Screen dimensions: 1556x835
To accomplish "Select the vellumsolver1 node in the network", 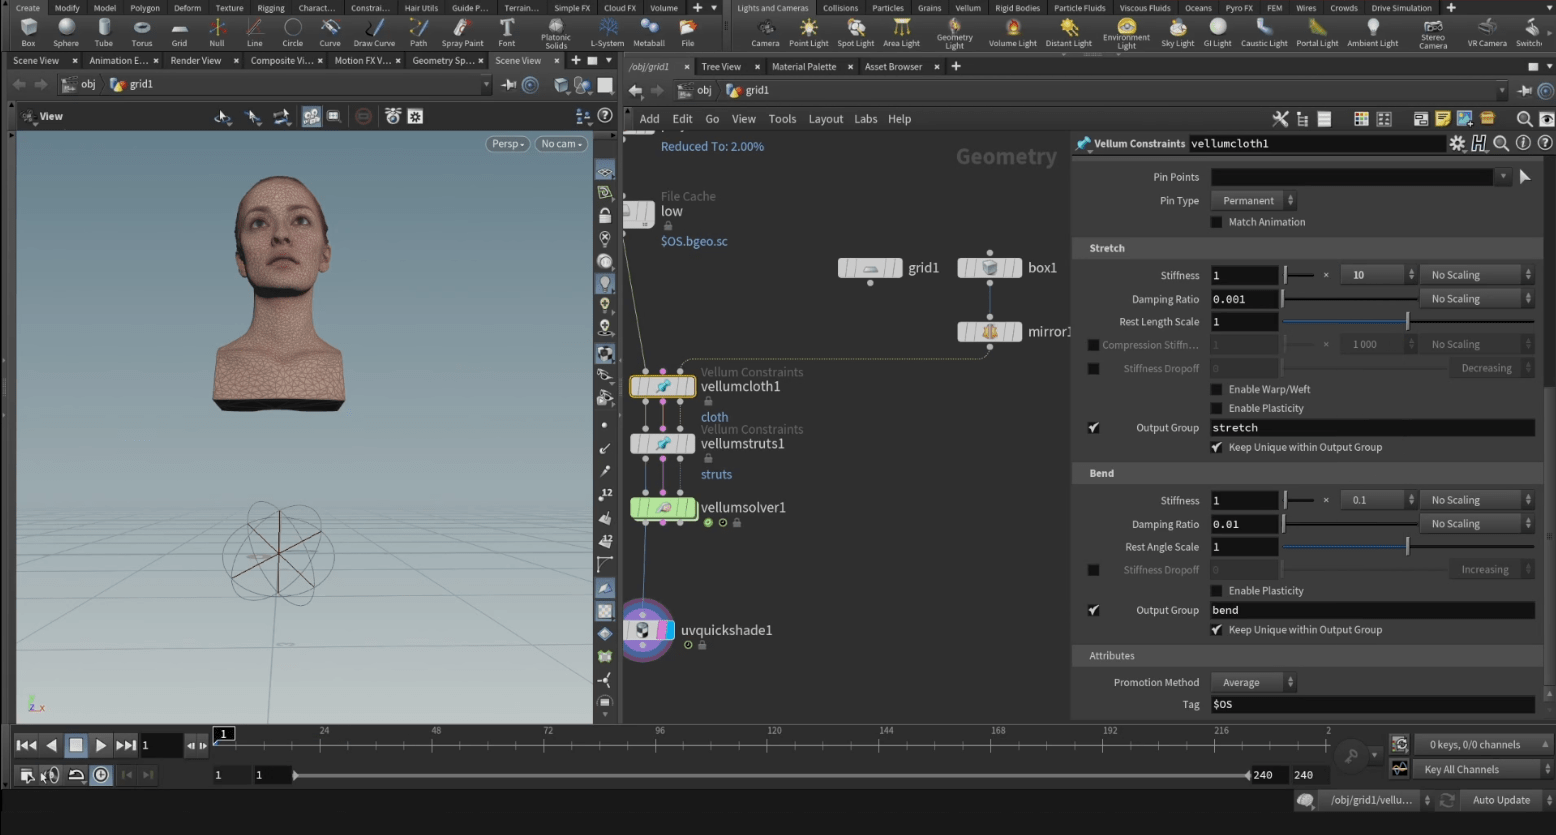I will coord(663,507).
